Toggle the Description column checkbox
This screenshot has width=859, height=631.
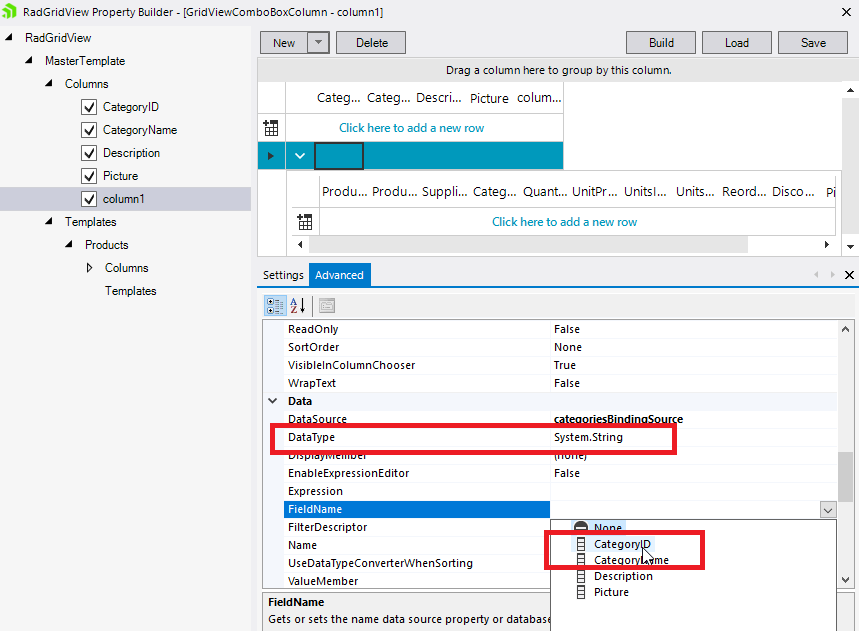89,153
